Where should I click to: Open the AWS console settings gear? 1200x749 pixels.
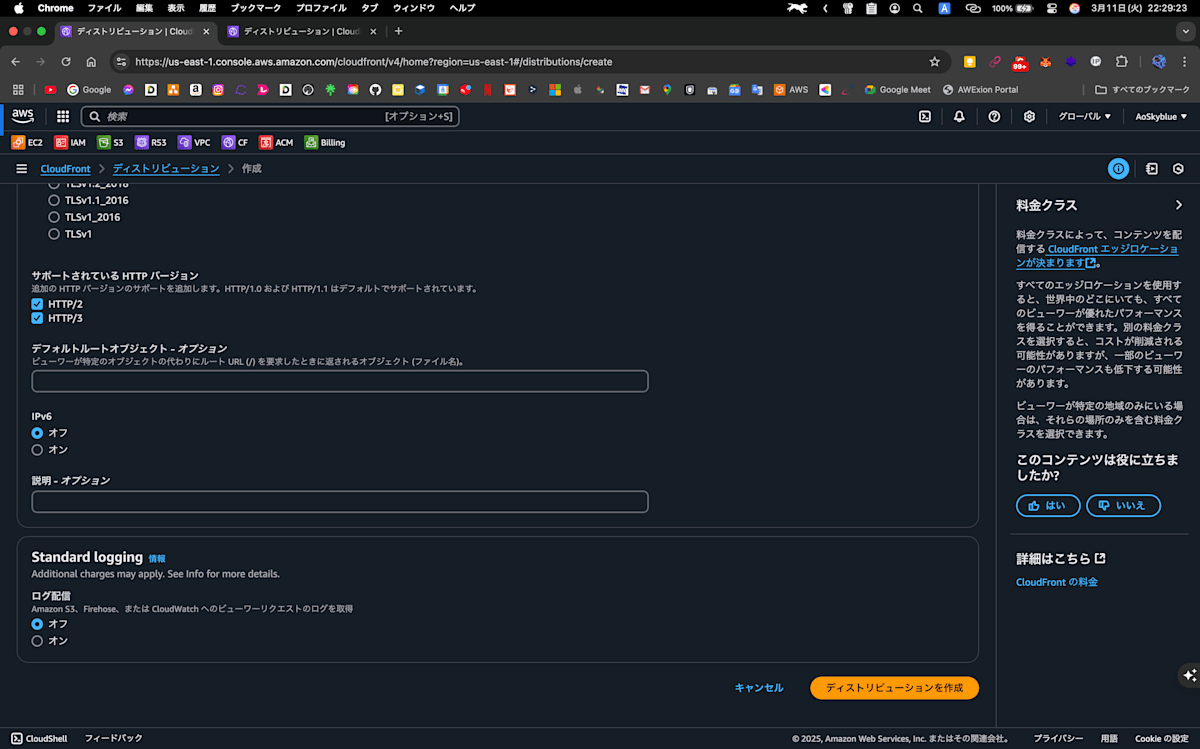[1029, 116]
